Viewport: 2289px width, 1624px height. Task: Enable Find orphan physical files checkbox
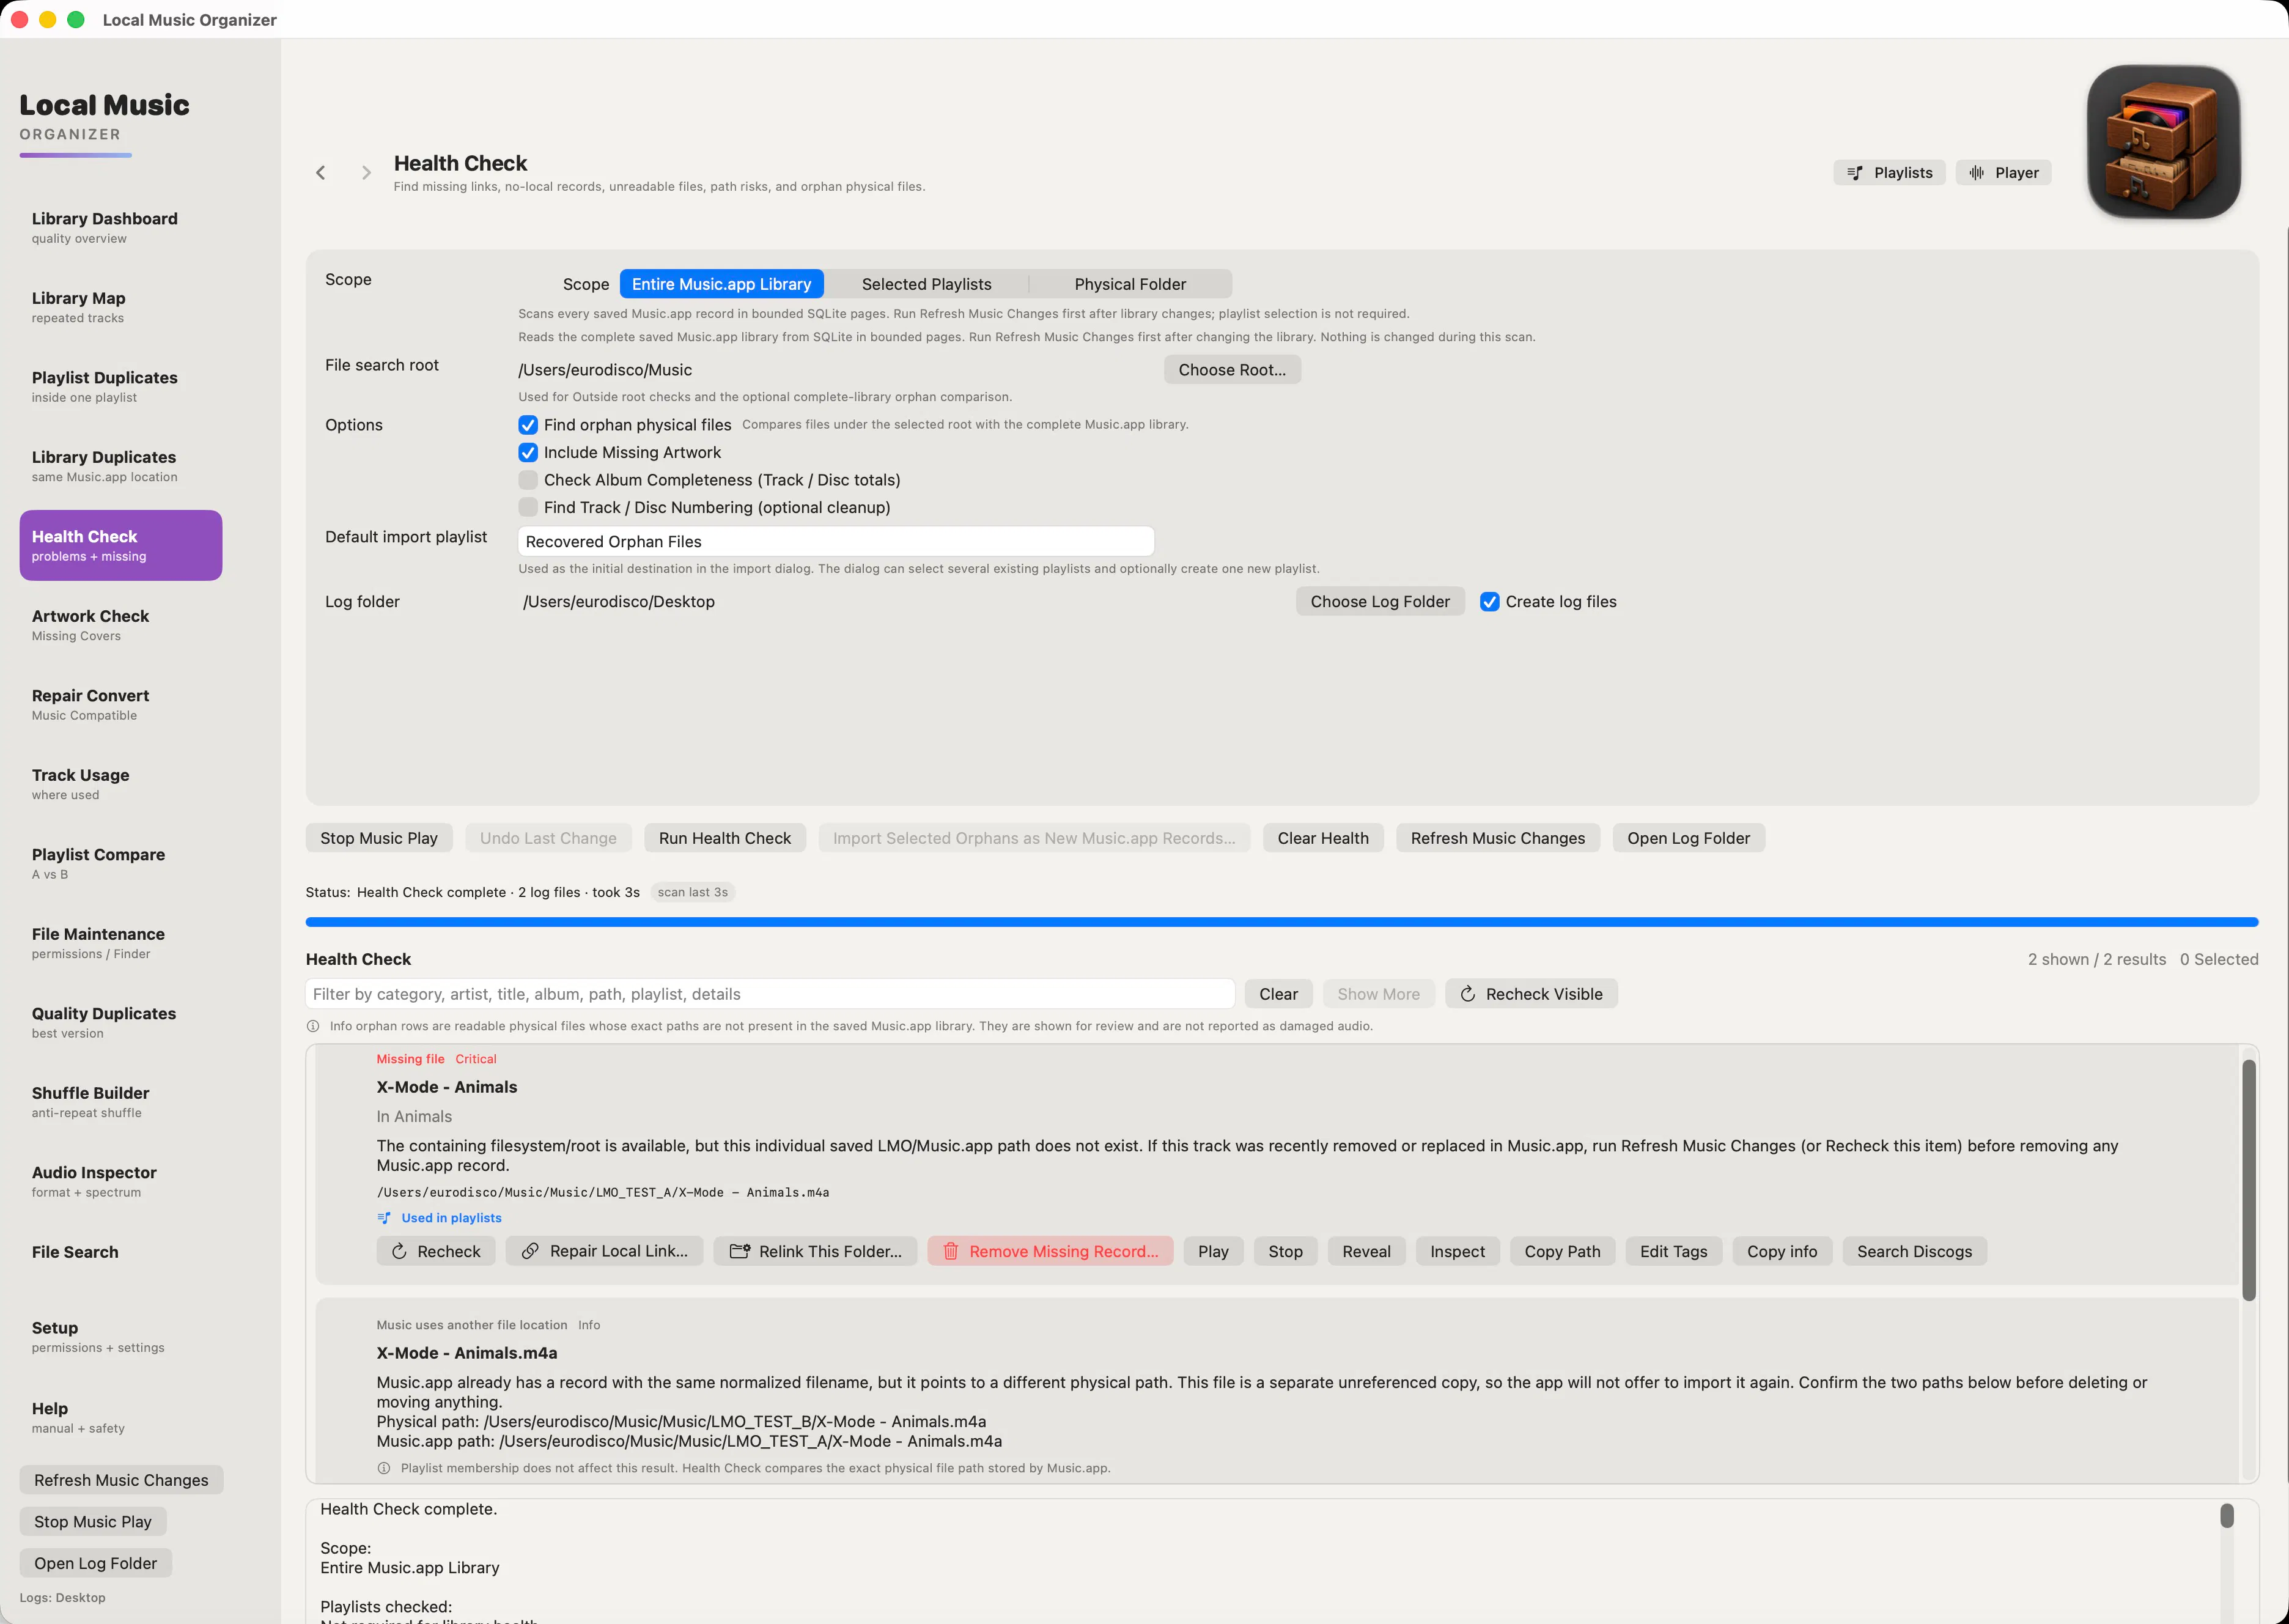pos(528,425)
